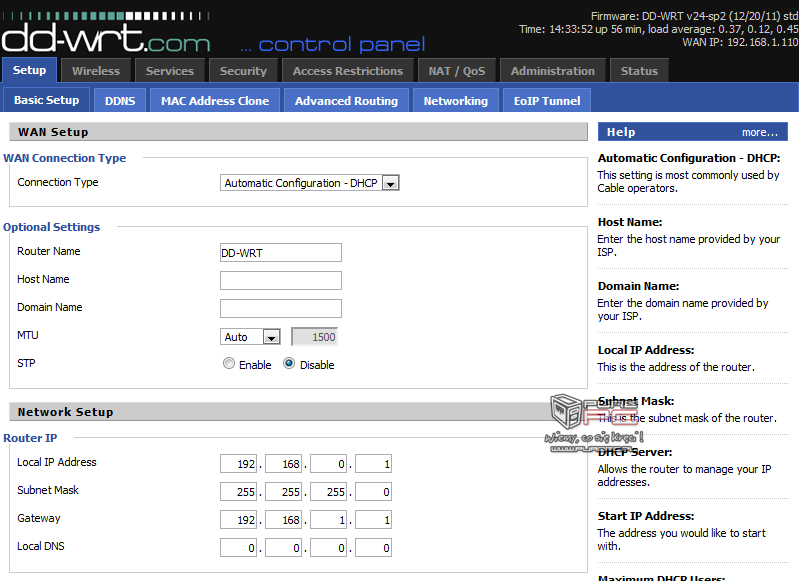This screenshot has height=581, width=799.
Task: Enable the STP radio option
Action: (229, 363)
